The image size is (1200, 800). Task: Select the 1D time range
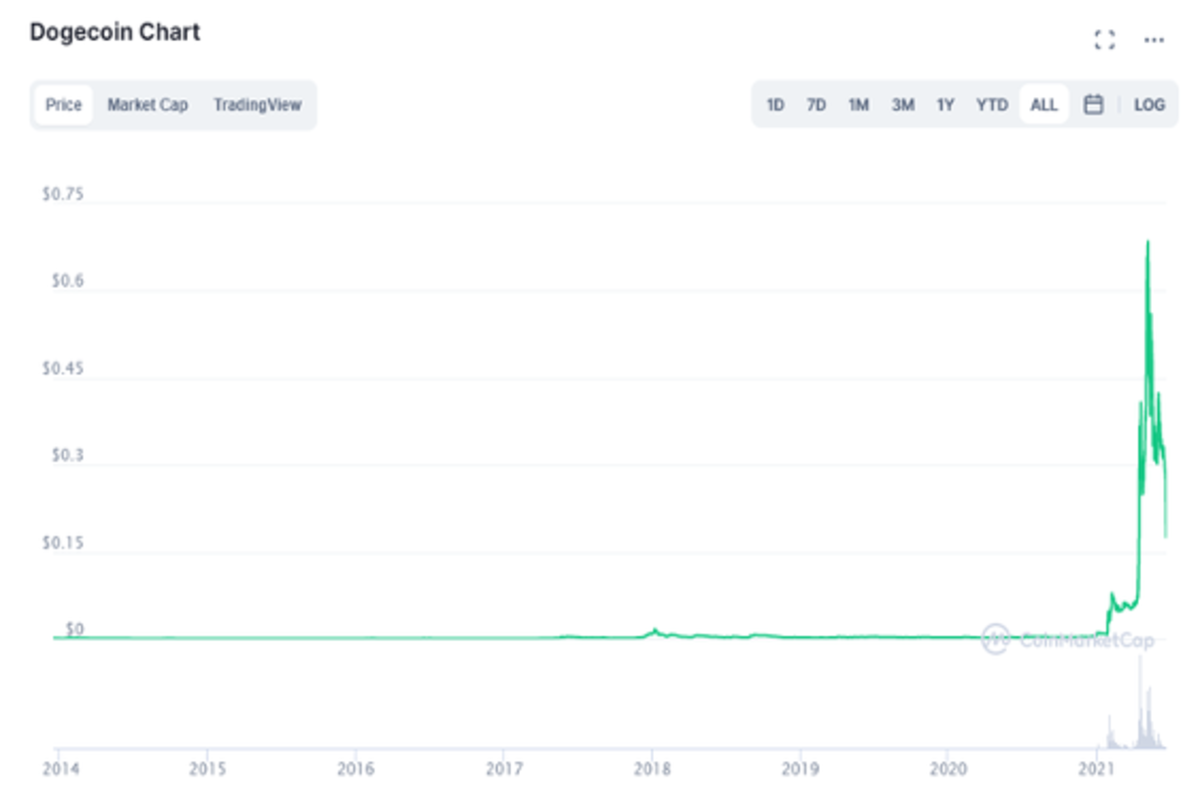point(775,104)
